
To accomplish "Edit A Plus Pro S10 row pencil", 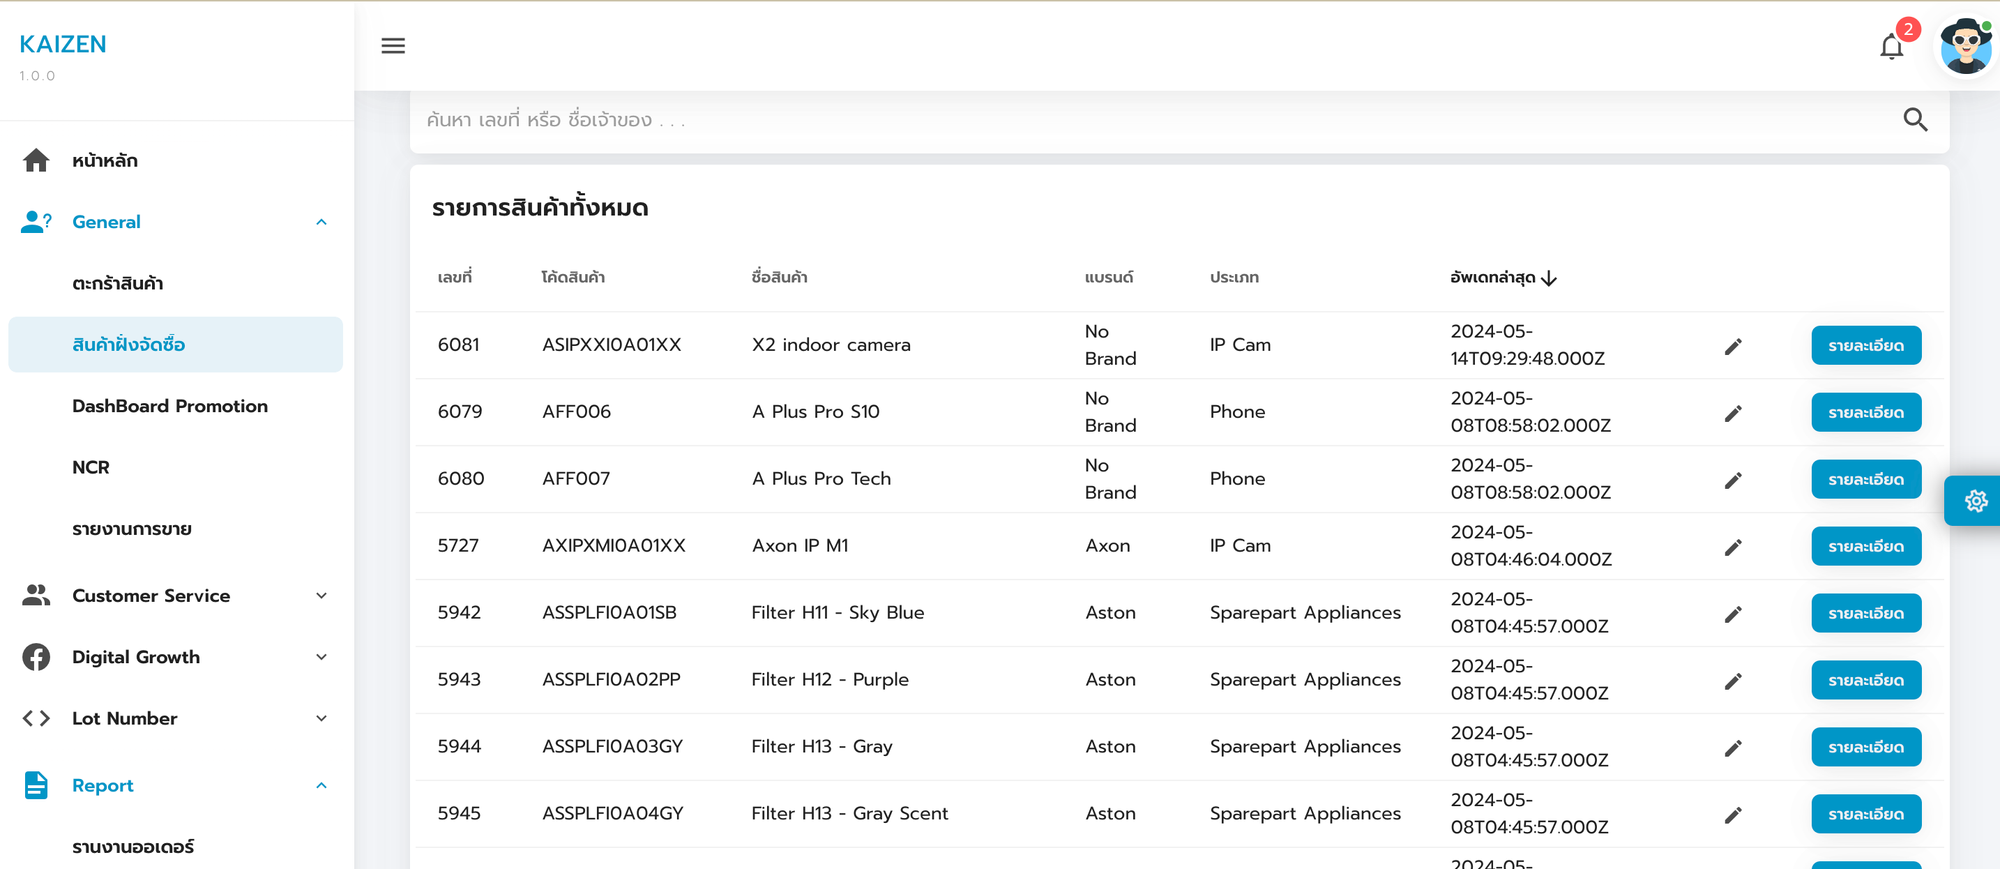I will [1733, 413].
